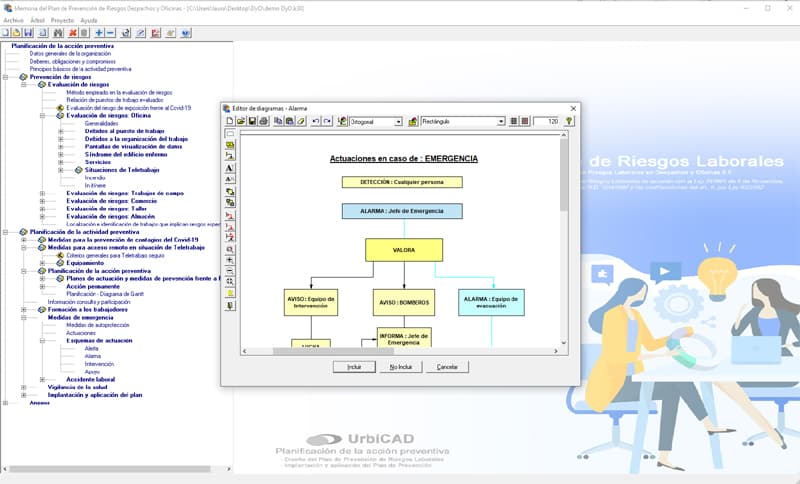Click the Redo arrow in diagram editor
This screenshot has height=484, width=800.
(x=328, y=121)
